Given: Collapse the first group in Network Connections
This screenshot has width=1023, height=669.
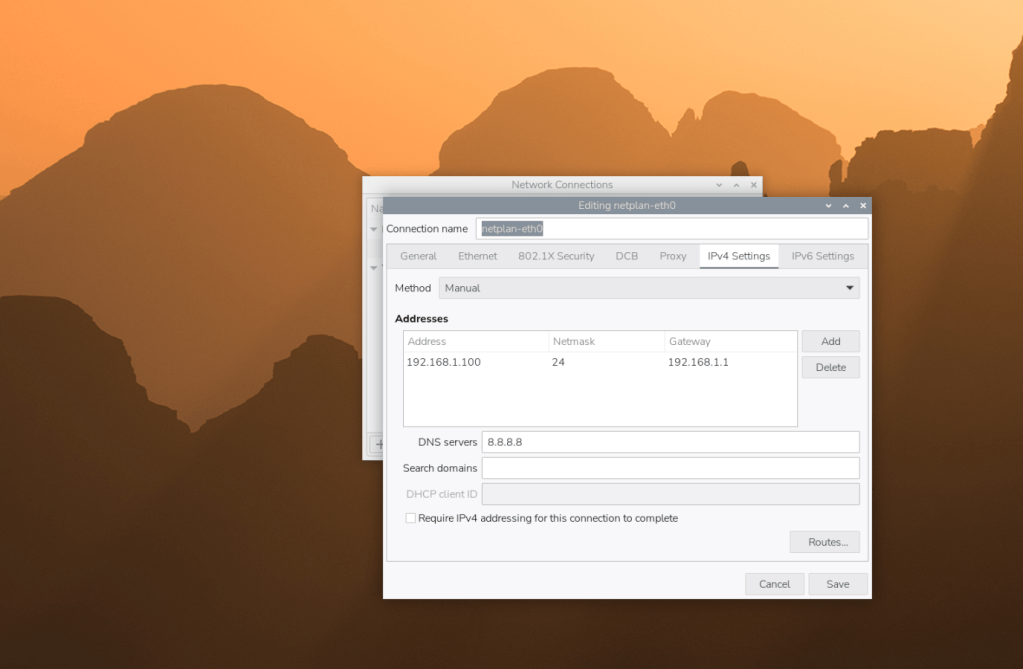Looking at the screenshot, I should pyautogui.click(x=374, y=229).
